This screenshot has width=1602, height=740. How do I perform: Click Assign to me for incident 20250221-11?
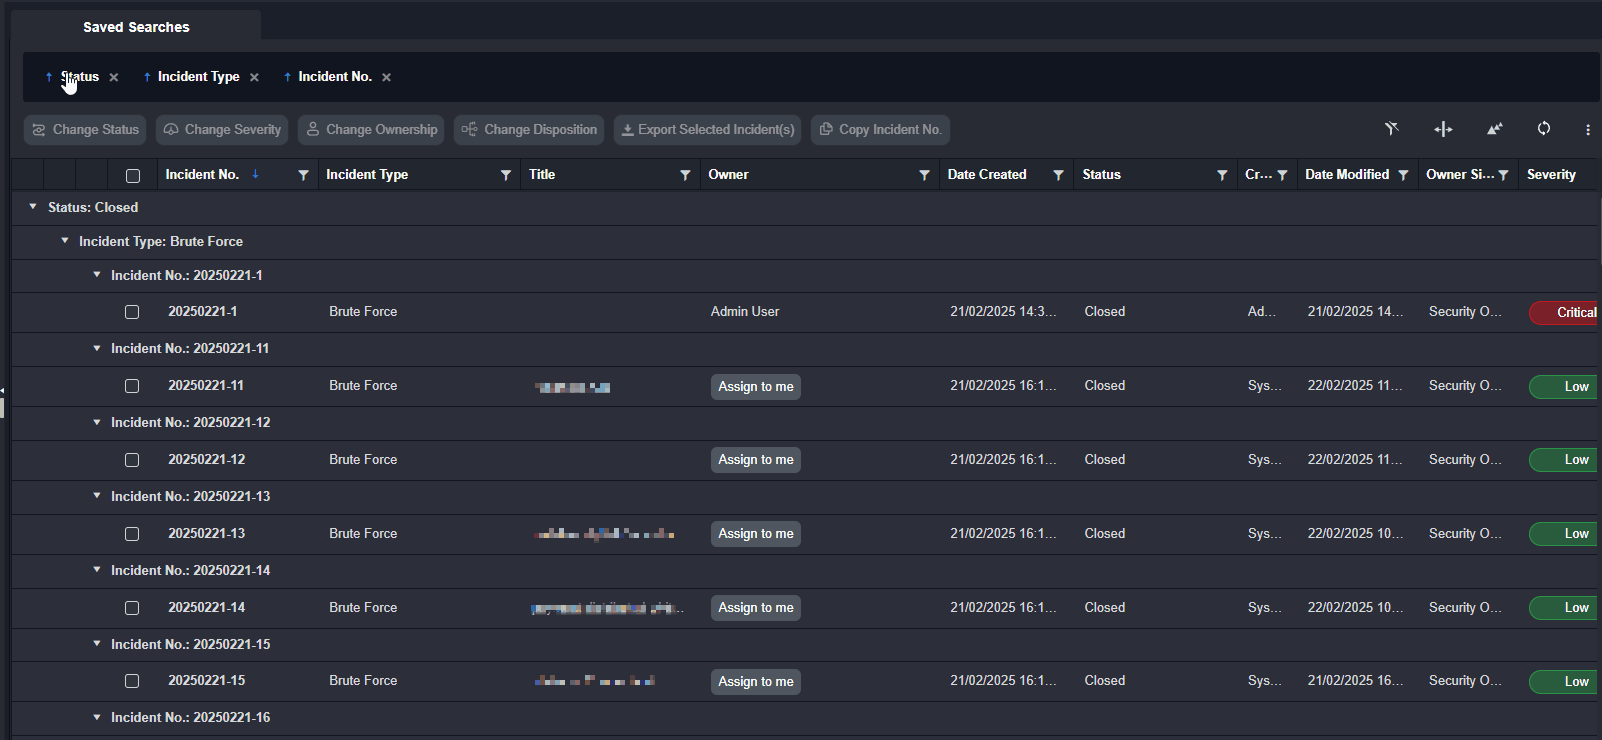755,387
